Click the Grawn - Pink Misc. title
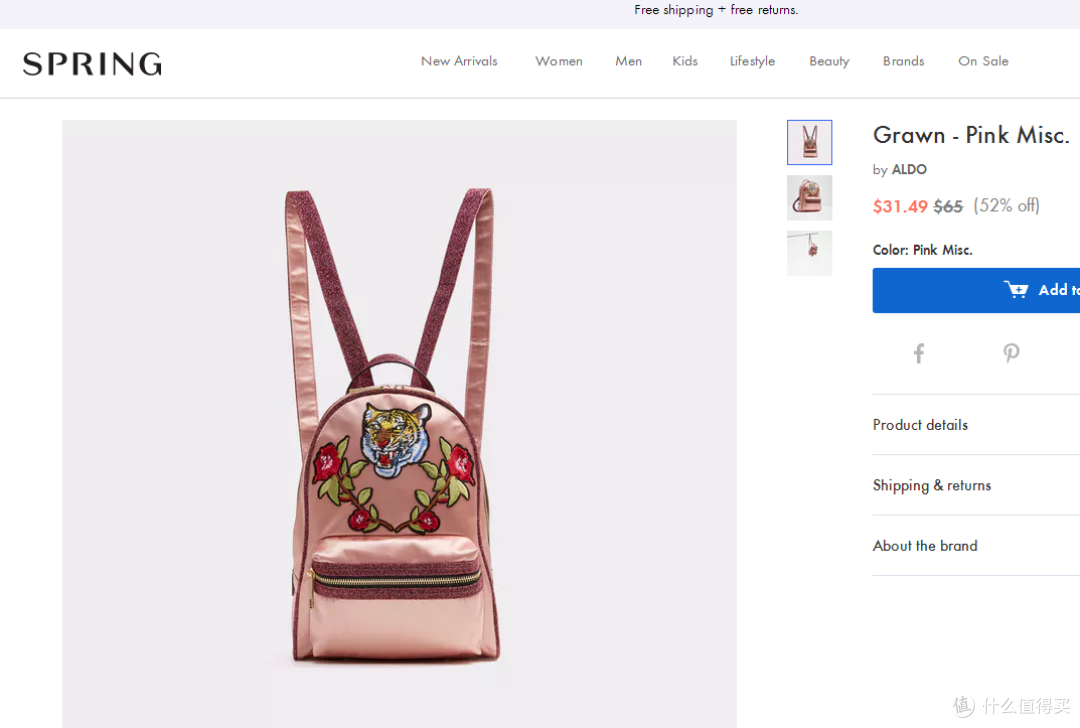This screenshot has height=728, width=1080. point(971,135)
